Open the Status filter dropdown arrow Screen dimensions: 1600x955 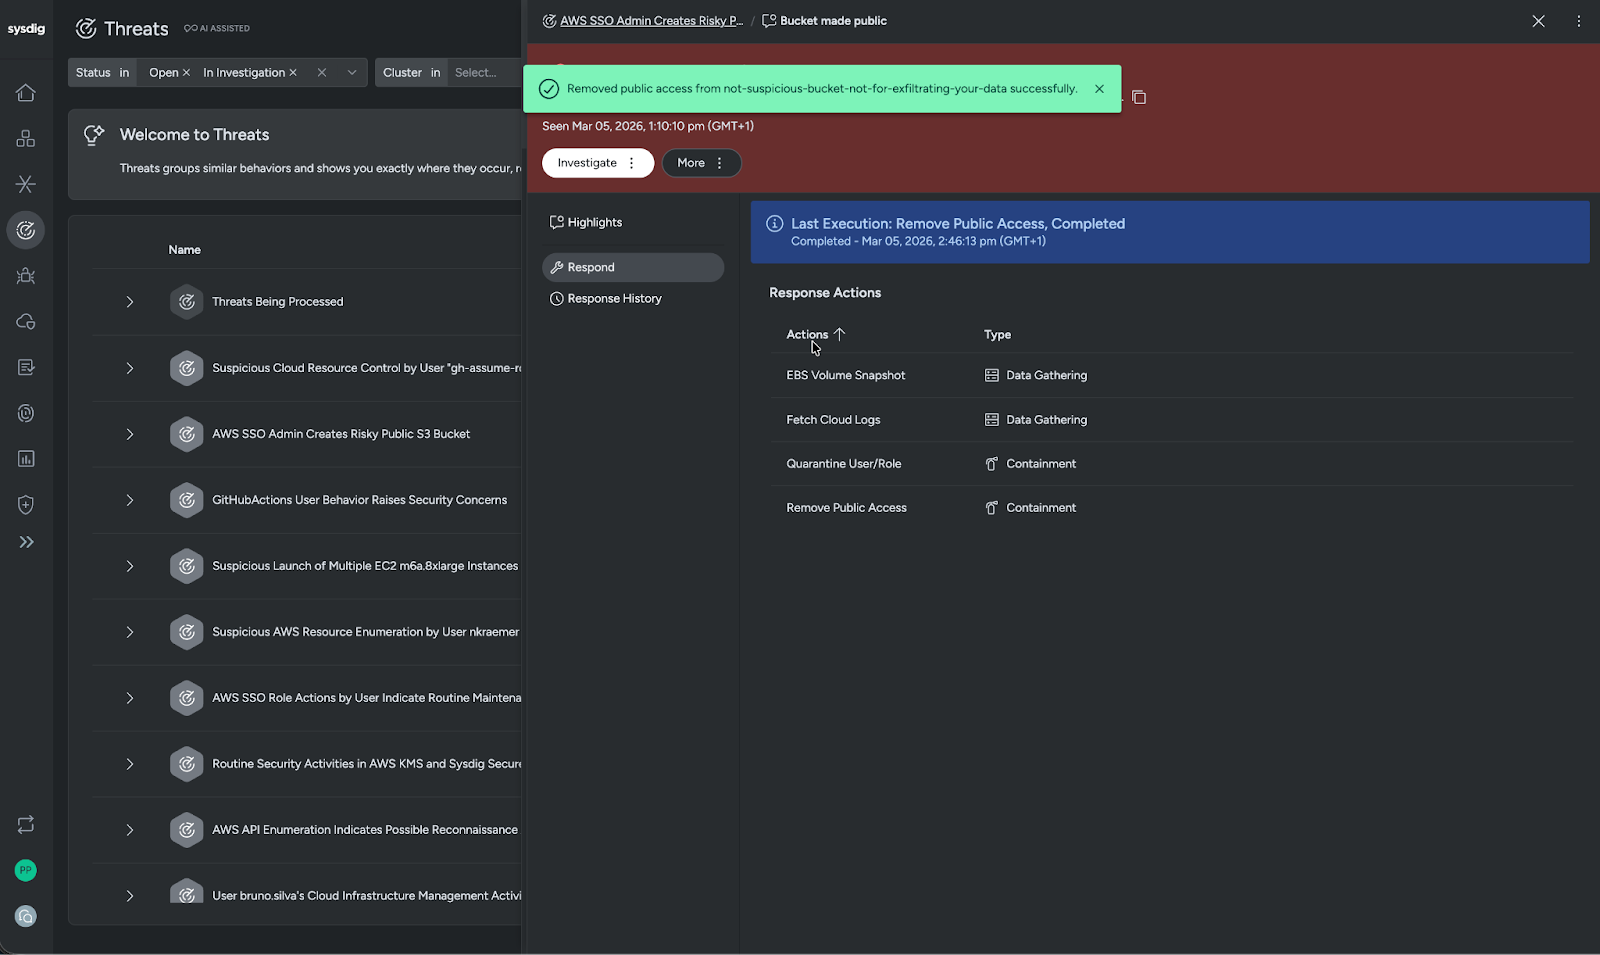[352, 73]
